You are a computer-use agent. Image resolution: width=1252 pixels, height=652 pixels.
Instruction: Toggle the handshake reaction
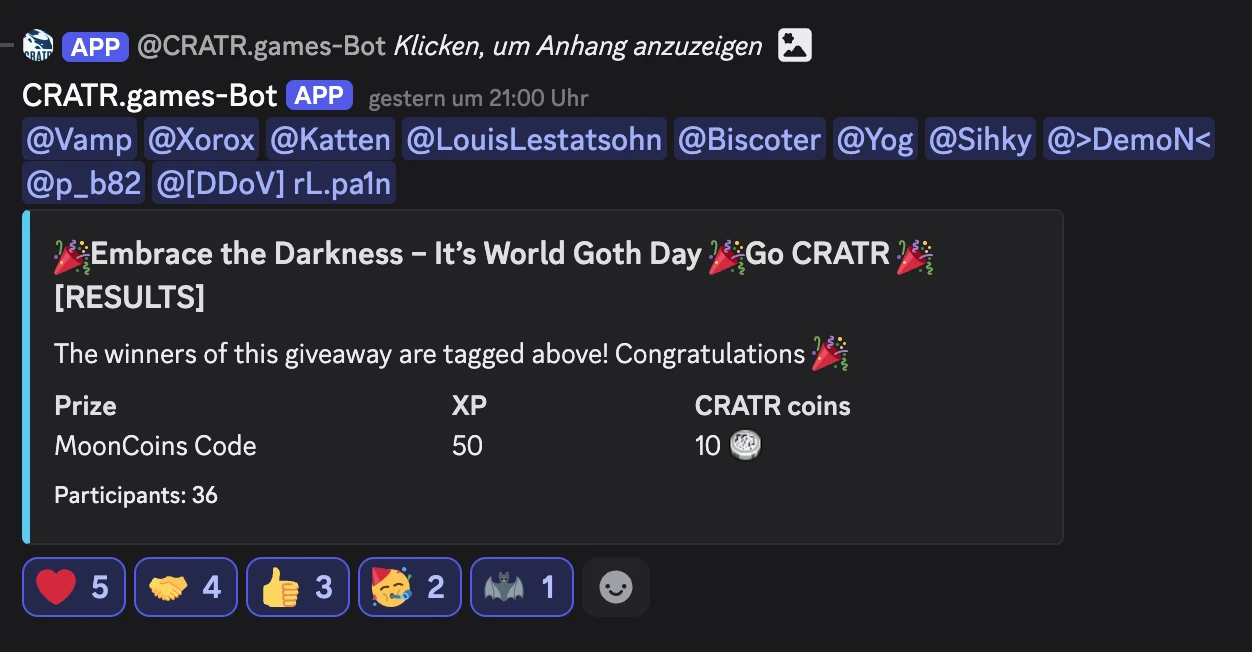click(x=186, y=587)
